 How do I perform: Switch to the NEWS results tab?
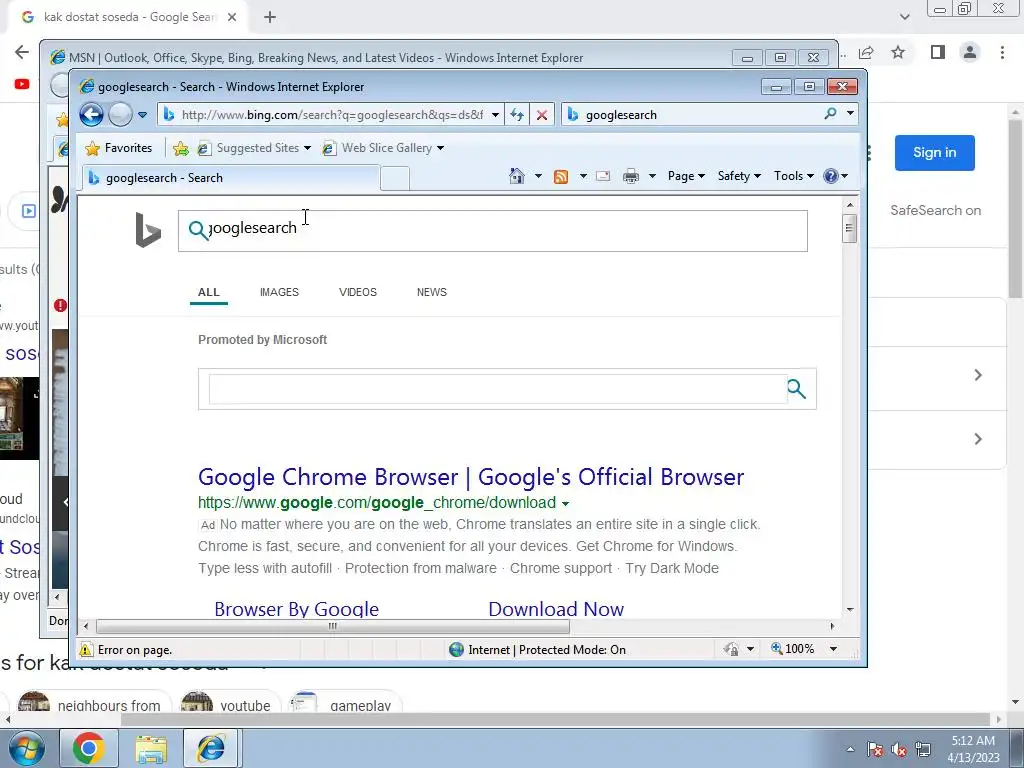pyautogui.click(x=432, y=292)
